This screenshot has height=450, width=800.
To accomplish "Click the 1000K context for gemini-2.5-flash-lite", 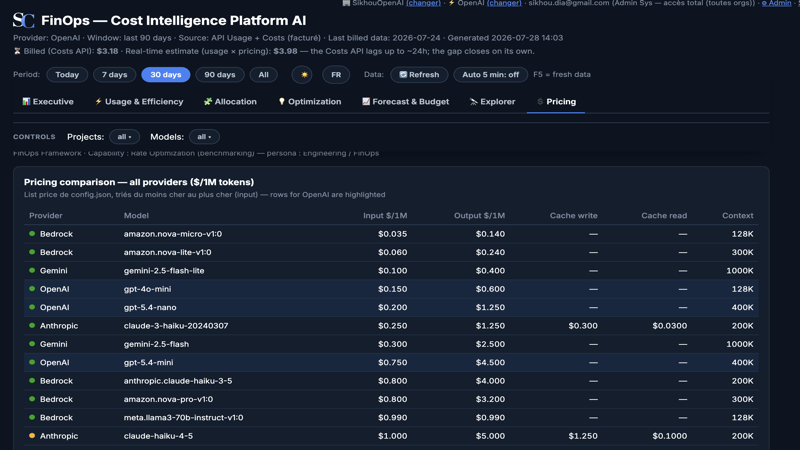I will (740, 270).
